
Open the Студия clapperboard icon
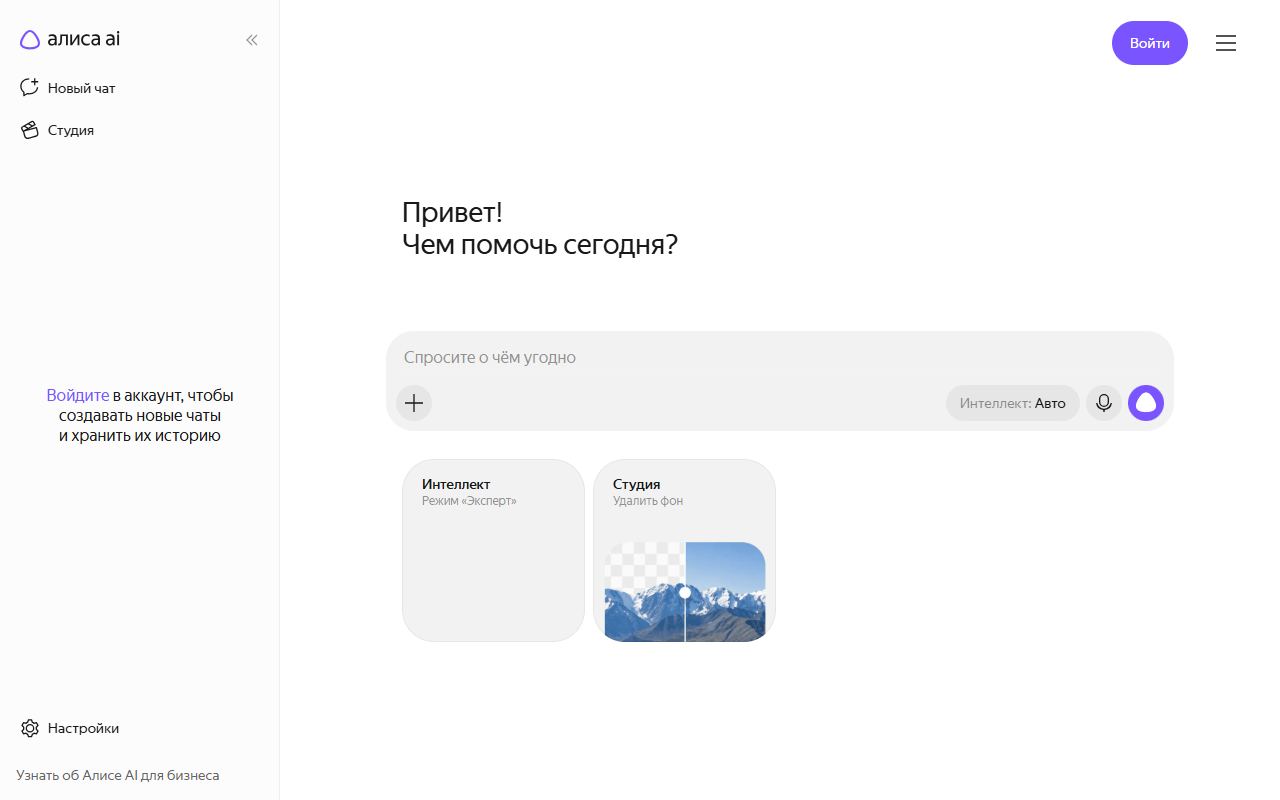[x=29, y=130]
